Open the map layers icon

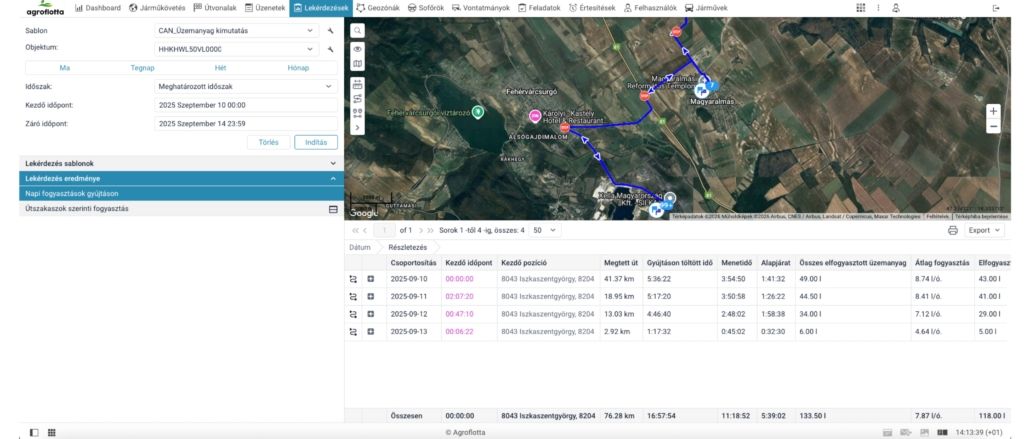(358, 64)
